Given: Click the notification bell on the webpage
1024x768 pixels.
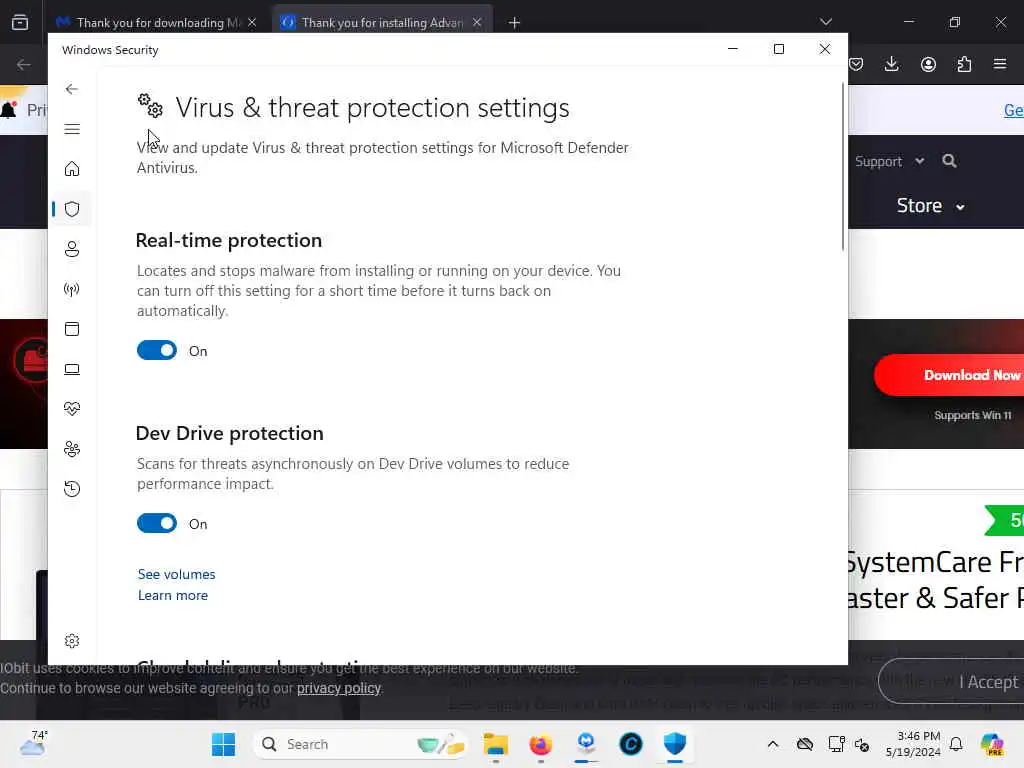Looking at the screenshot, I should (x=9, y=109).
